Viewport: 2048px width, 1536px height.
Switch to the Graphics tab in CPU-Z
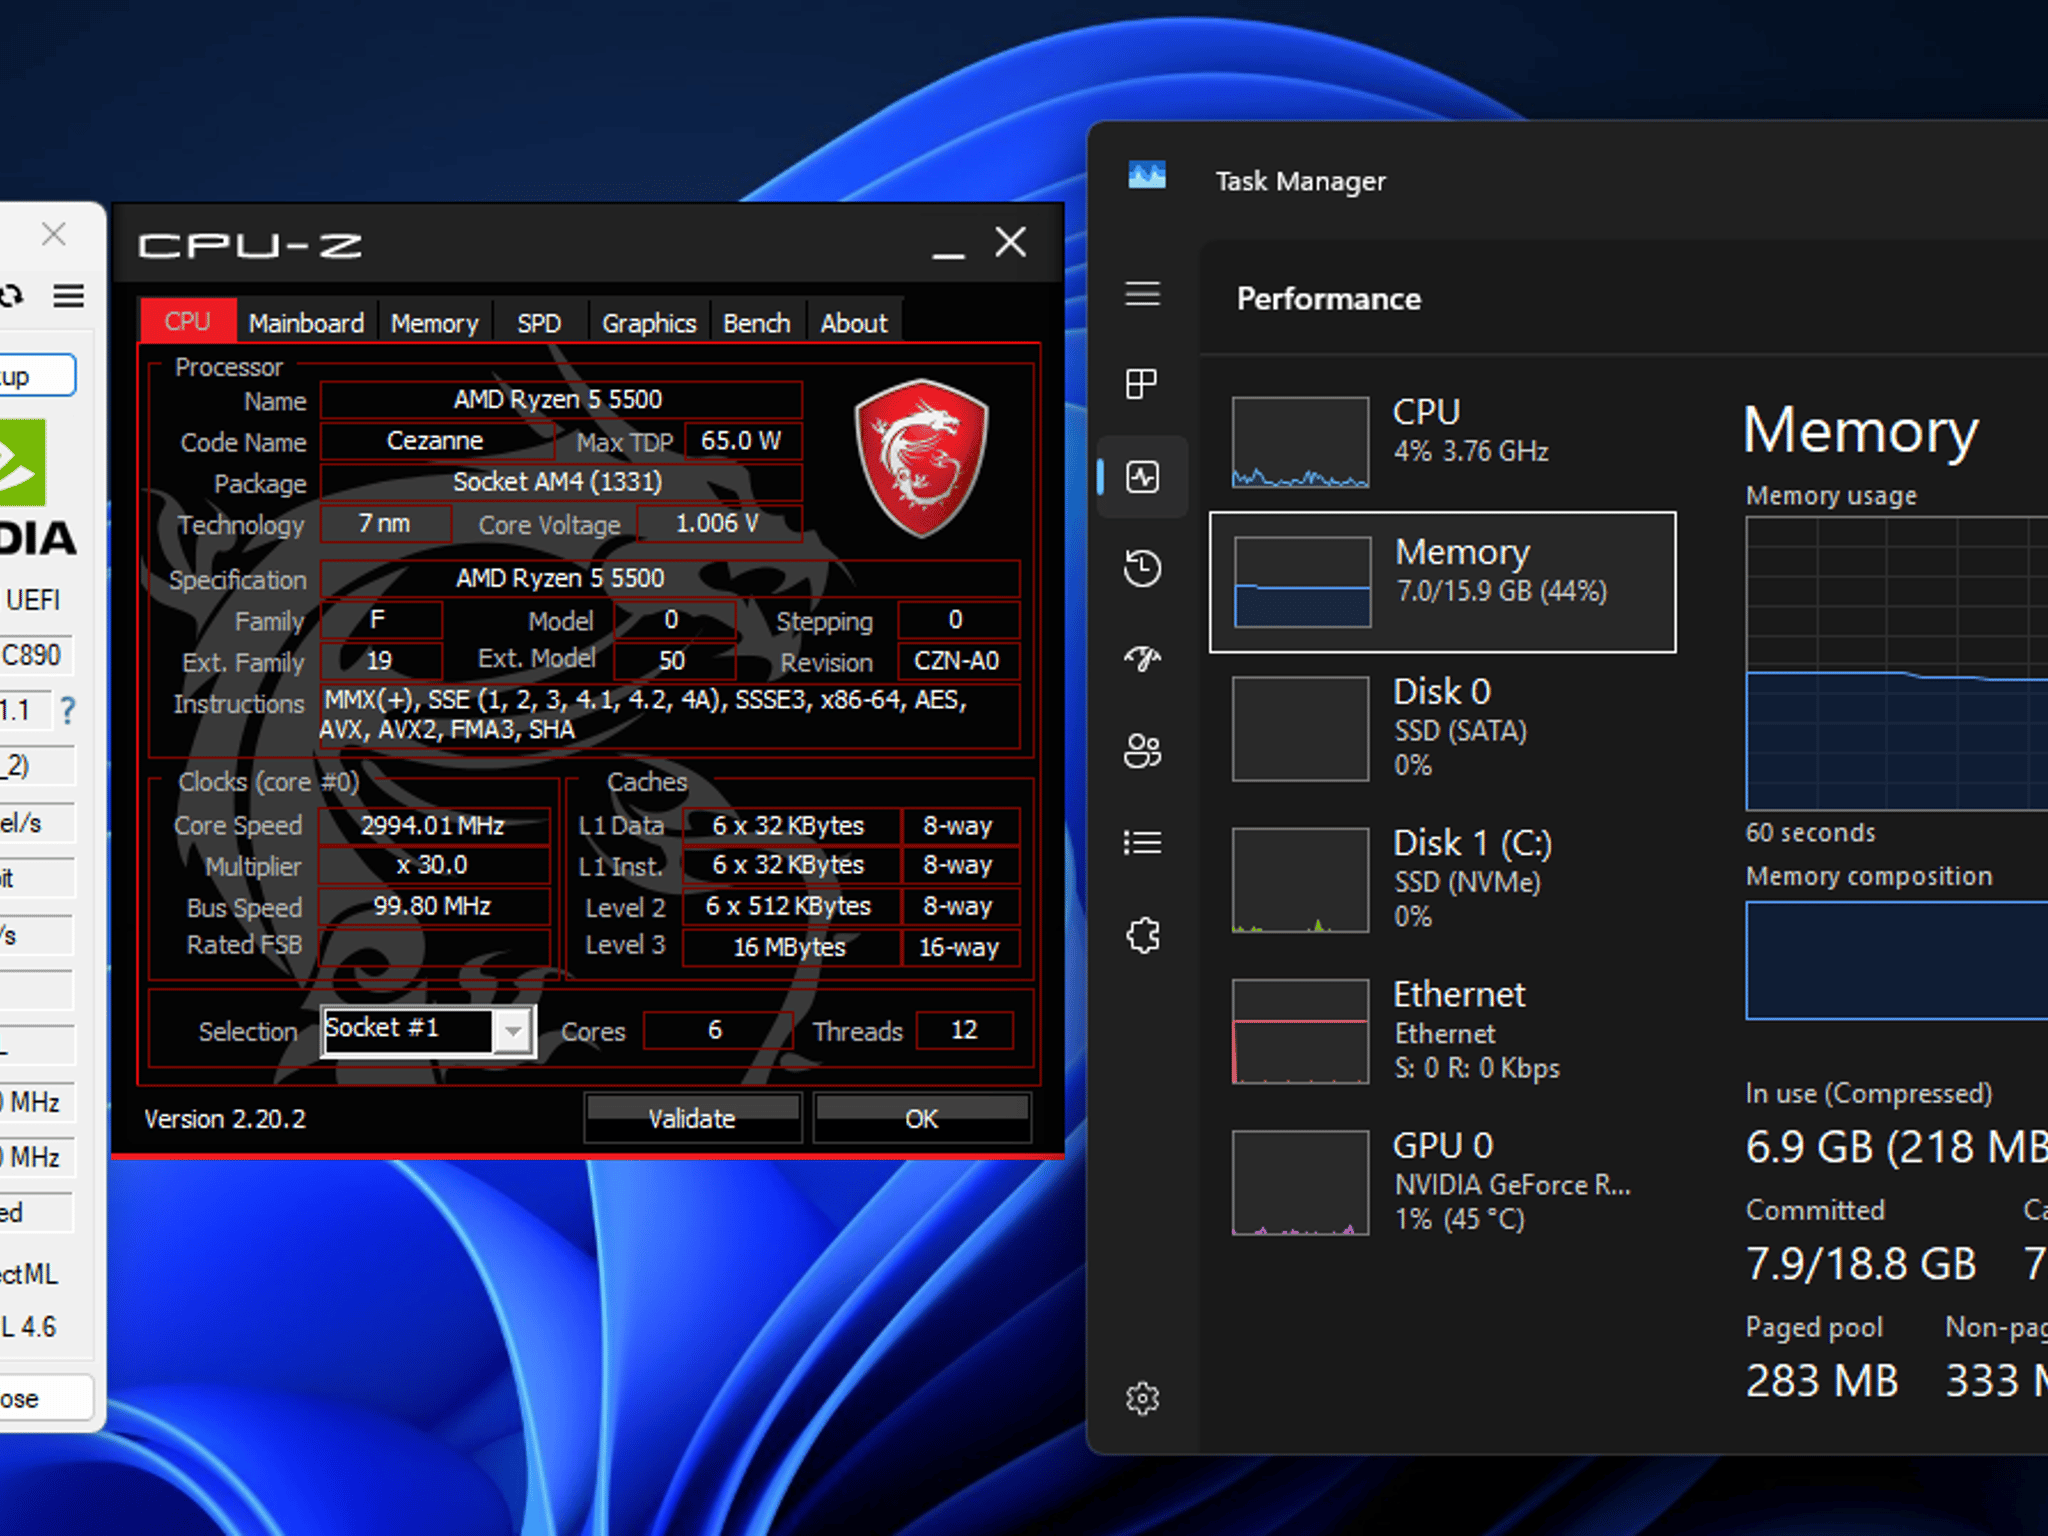[649, 323]
